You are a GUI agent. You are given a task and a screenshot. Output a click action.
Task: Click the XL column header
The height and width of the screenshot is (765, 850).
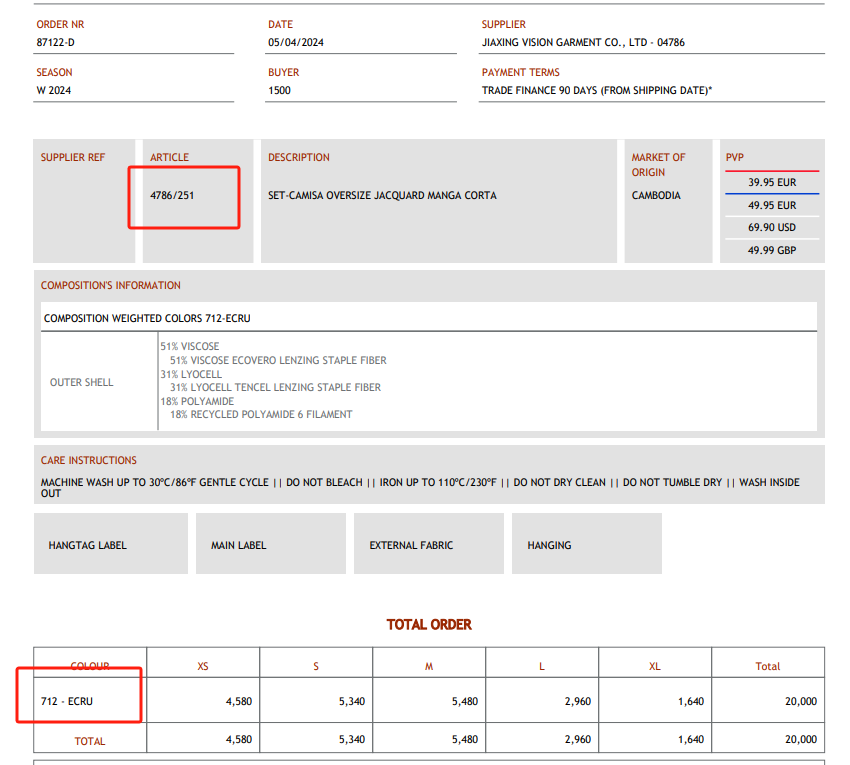pos(655,666)
